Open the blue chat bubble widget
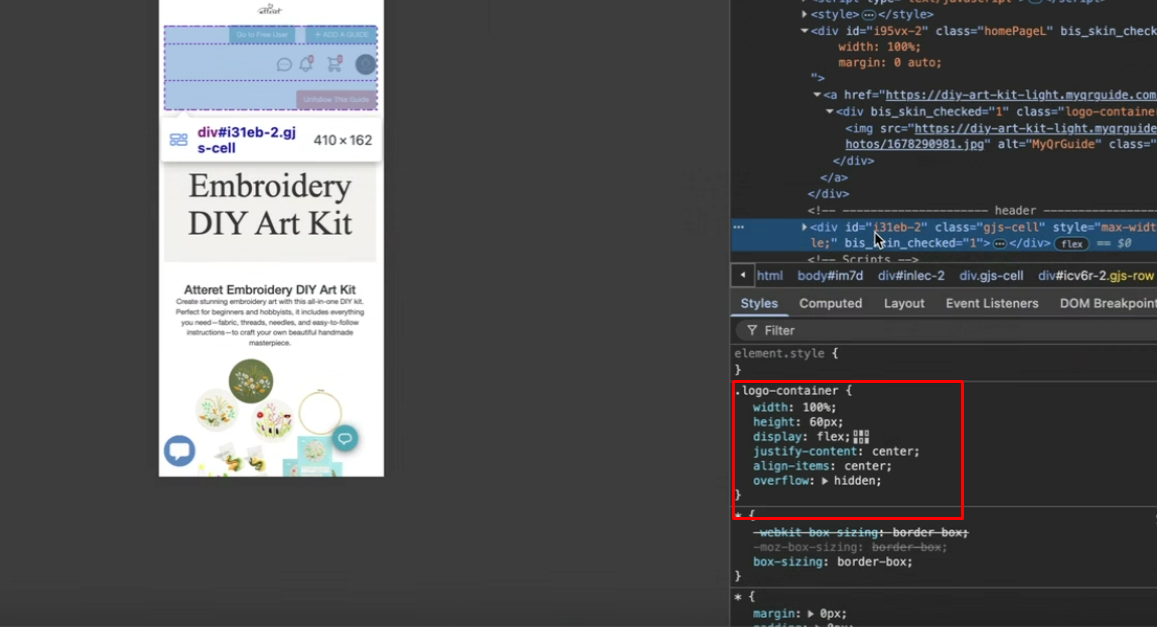 [x=179, y=451]
